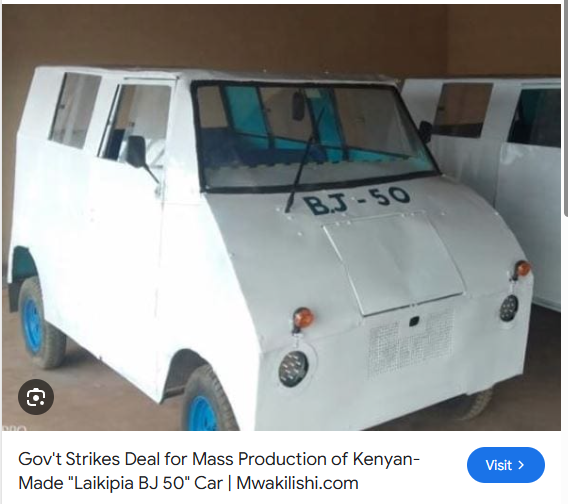The width and height of the screenshot is (568, 504).
Task: Click the Mwakilishi.com source text
Action: [297, 483]
